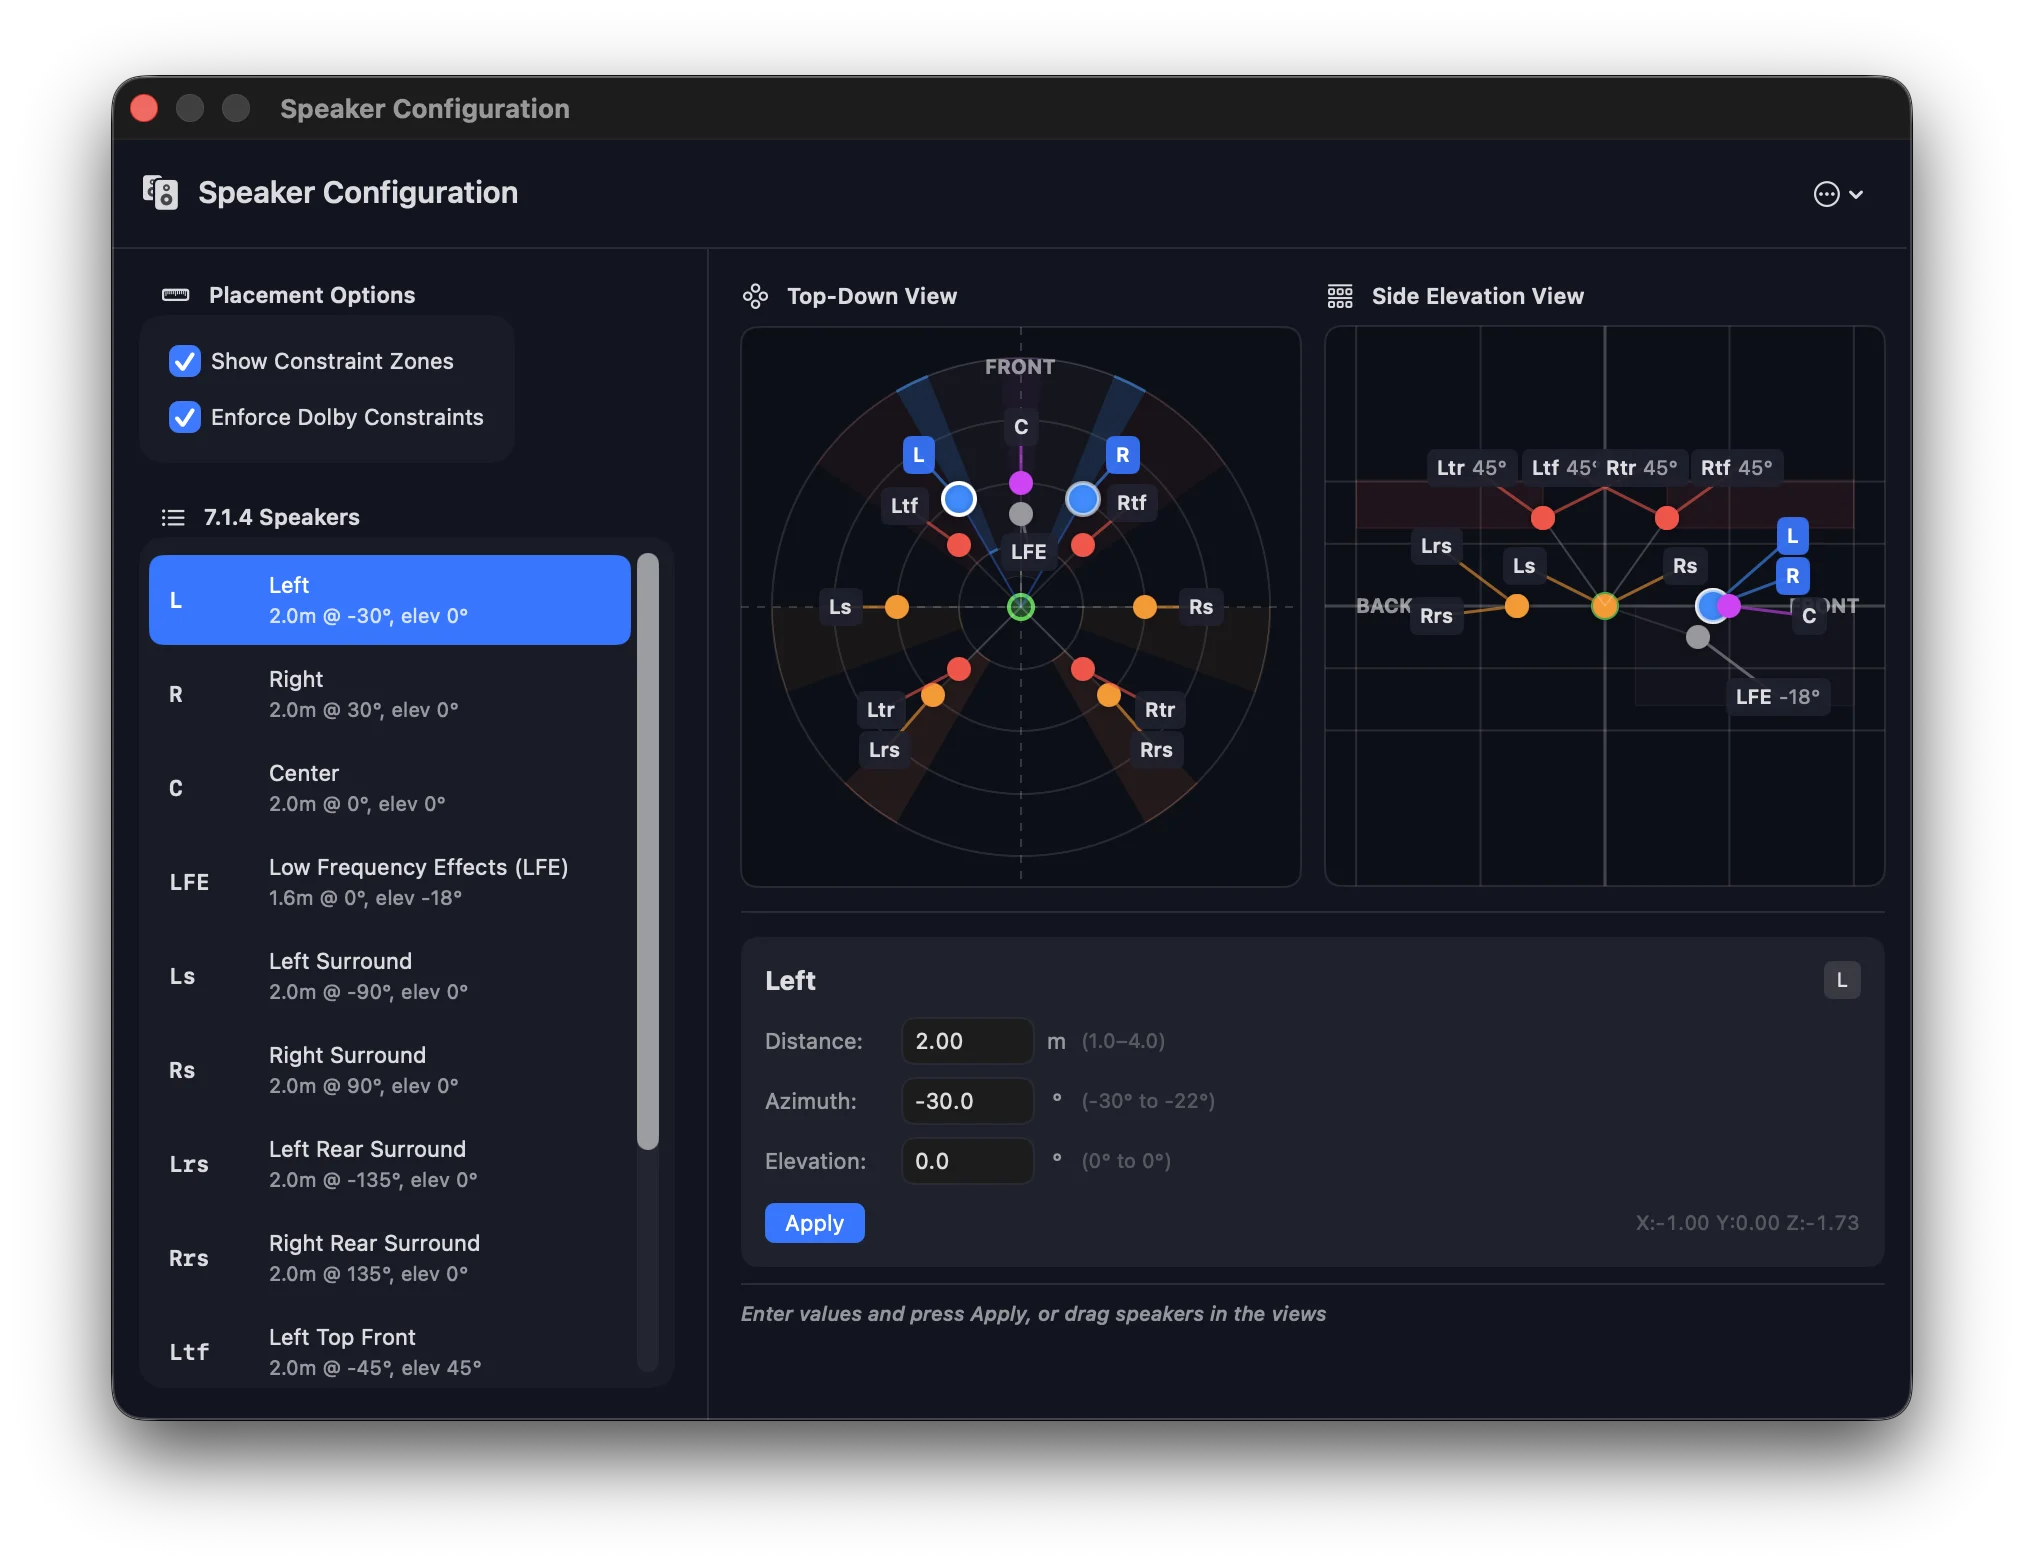Screen dimensions: 2024x1568
Task: Click the Side Elevation View grid icon
Action: pyautogui.click(x=1339, y=296)
